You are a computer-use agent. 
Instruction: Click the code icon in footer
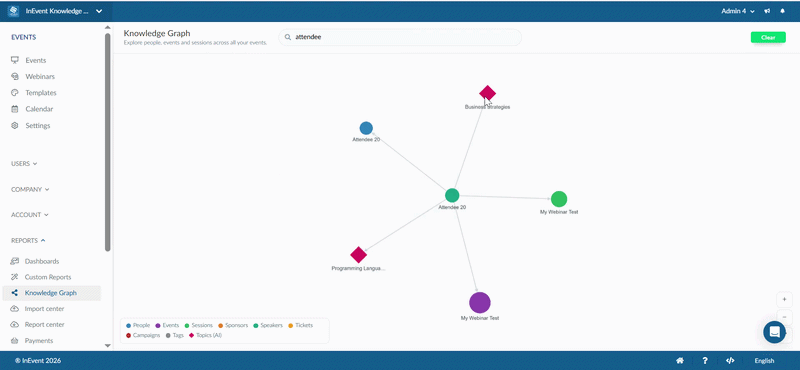[x=730, y=361]
